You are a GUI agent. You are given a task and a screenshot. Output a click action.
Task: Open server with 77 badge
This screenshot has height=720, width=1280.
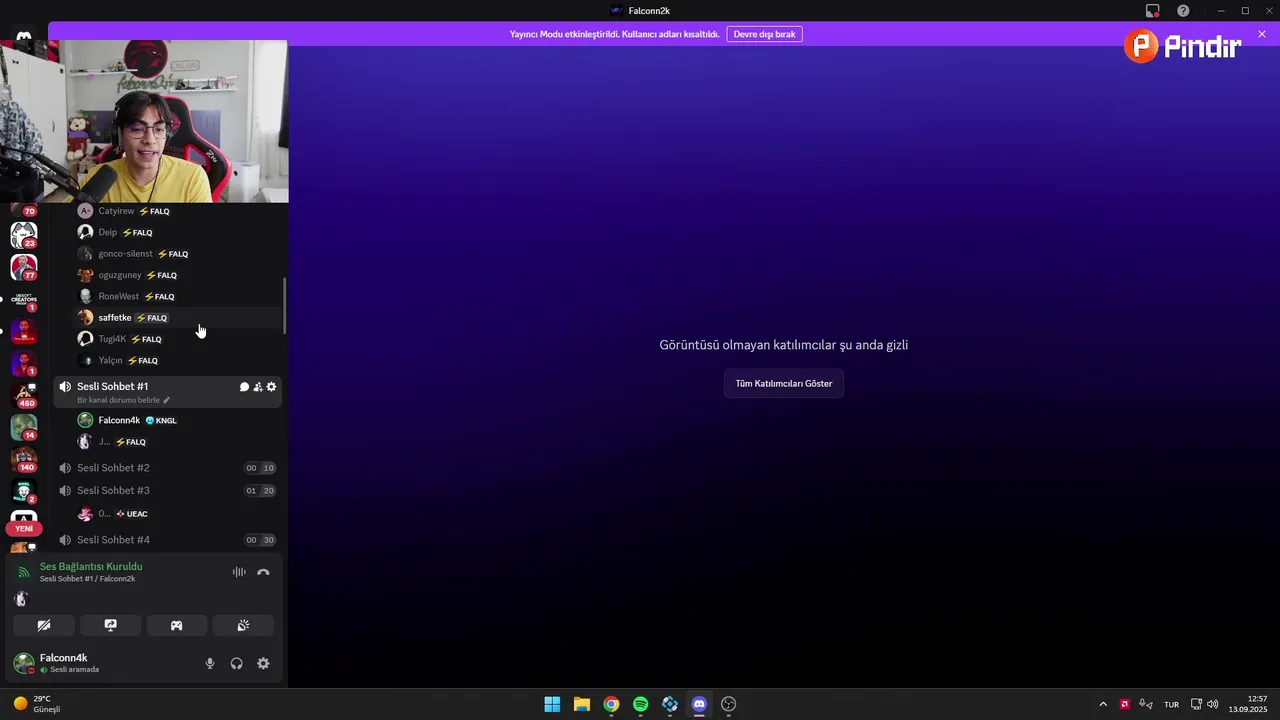pos(24,267)
